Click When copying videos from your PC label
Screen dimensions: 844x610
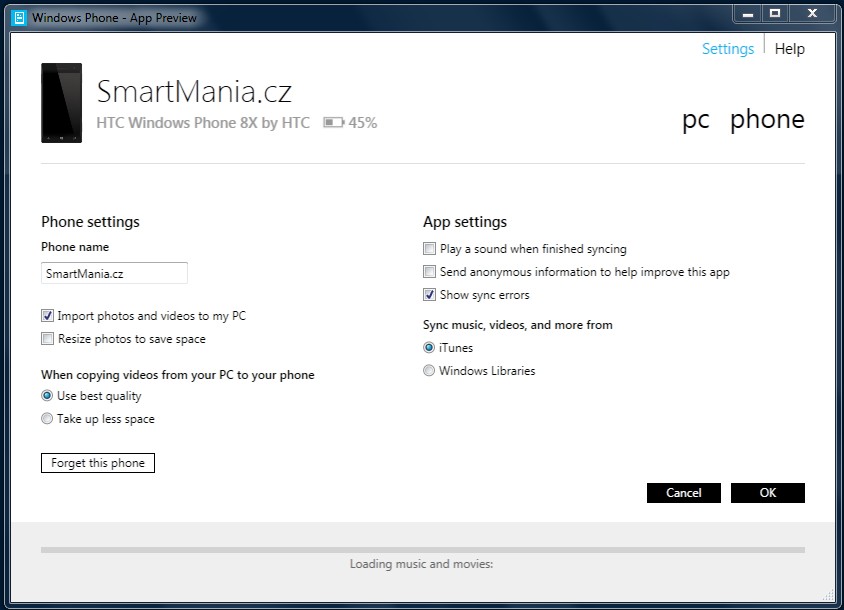click(178, 375)
